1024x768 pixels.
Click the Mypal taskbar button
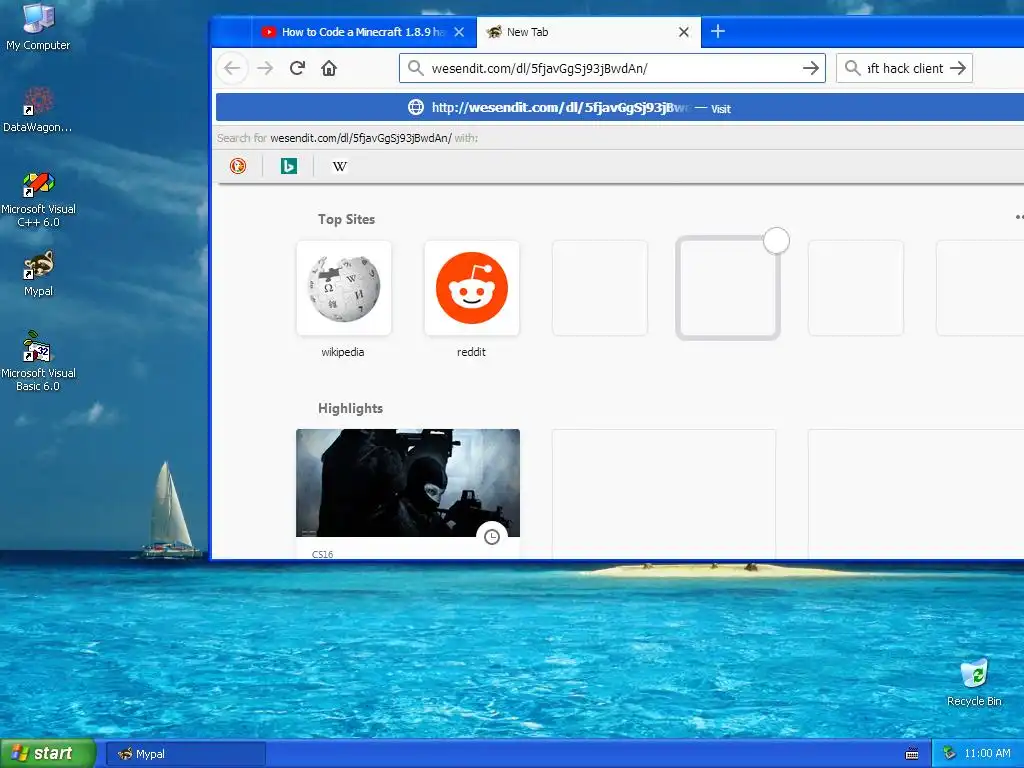point(186,754)
